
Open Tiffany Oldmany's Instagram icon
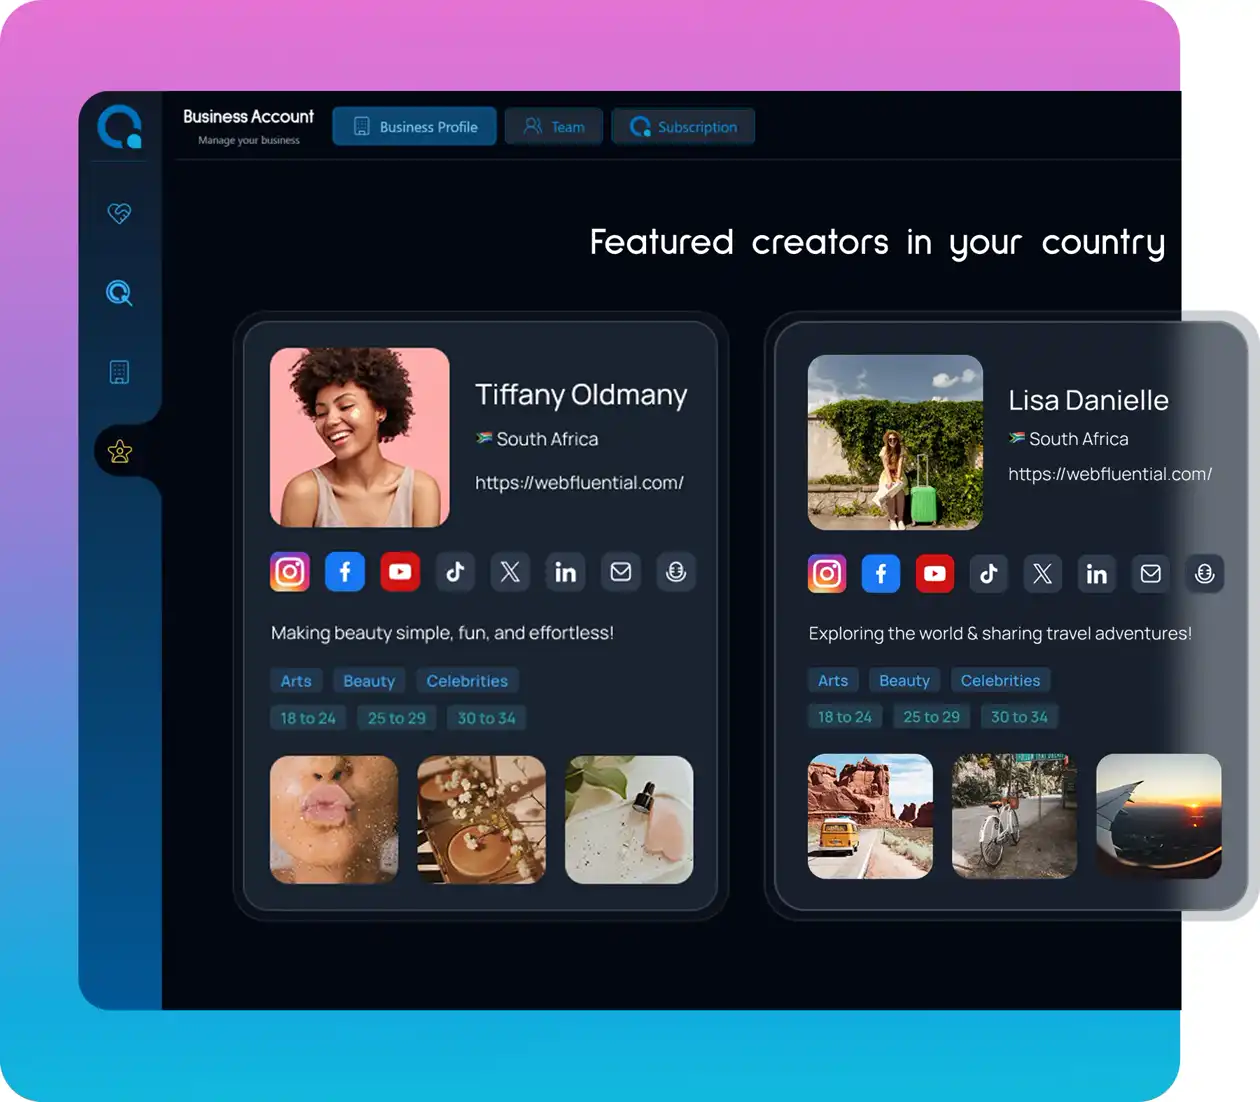coord(290,572)
